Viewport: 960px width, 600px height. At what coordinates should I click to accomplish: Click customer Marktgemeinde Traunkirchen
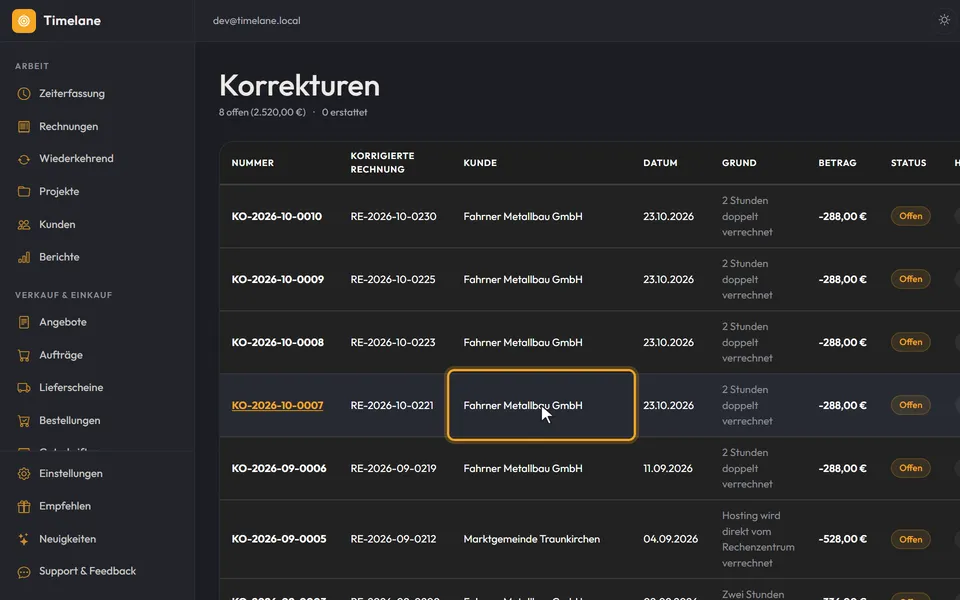(x=531, y=539)
